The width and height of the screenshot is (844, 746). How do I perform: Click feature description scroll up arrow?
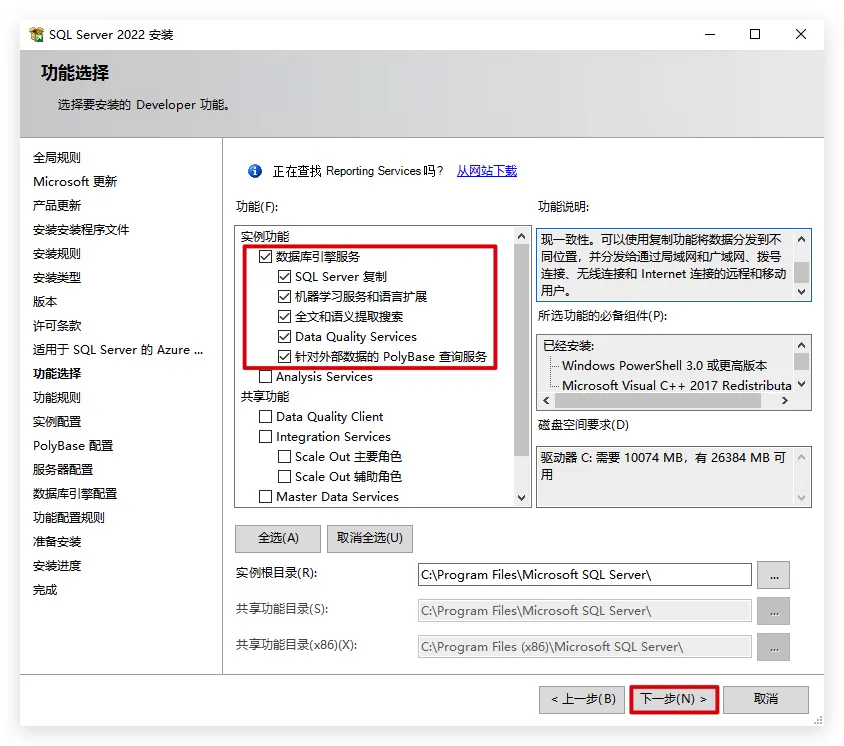pyautogui.click(x=801, y=239)
